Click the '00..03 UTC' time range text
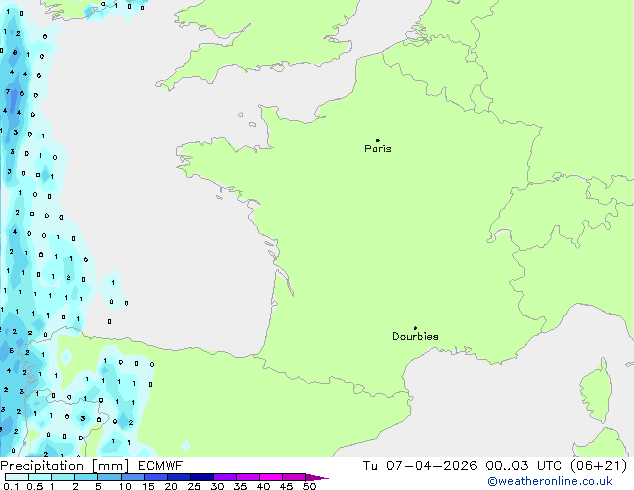The image size is (634, 490). pyautogui.click(x=524, y=466)
